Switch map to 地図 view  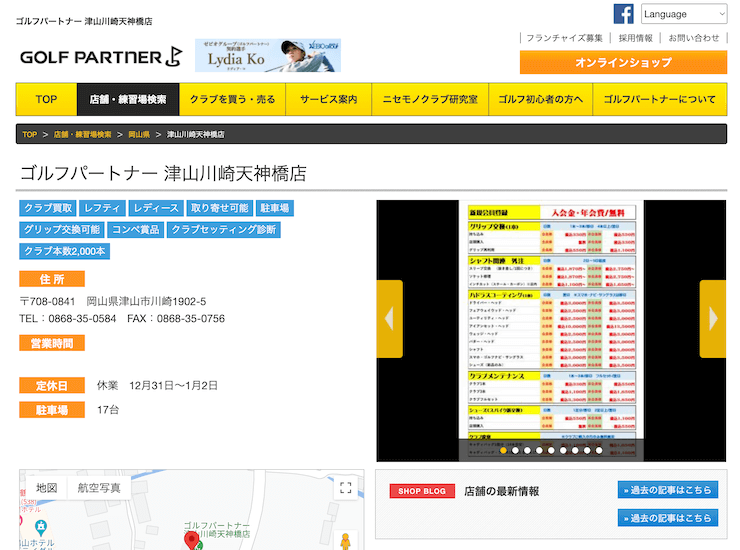click(47, 488)
